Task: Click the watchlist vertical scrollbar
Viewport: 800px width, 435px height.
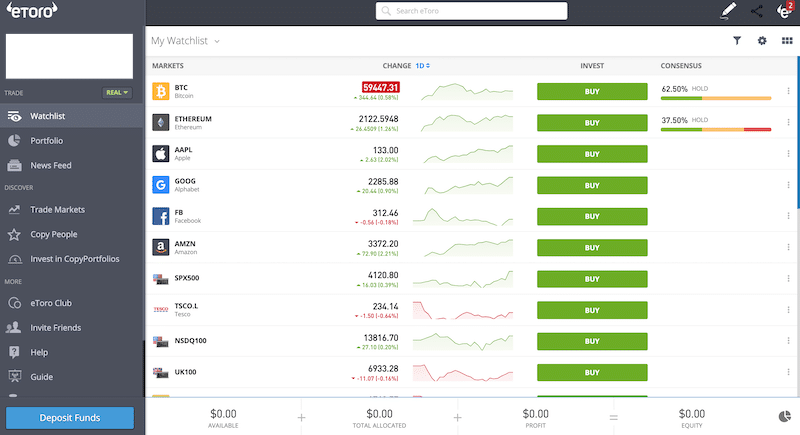Action: pos(798,133)
